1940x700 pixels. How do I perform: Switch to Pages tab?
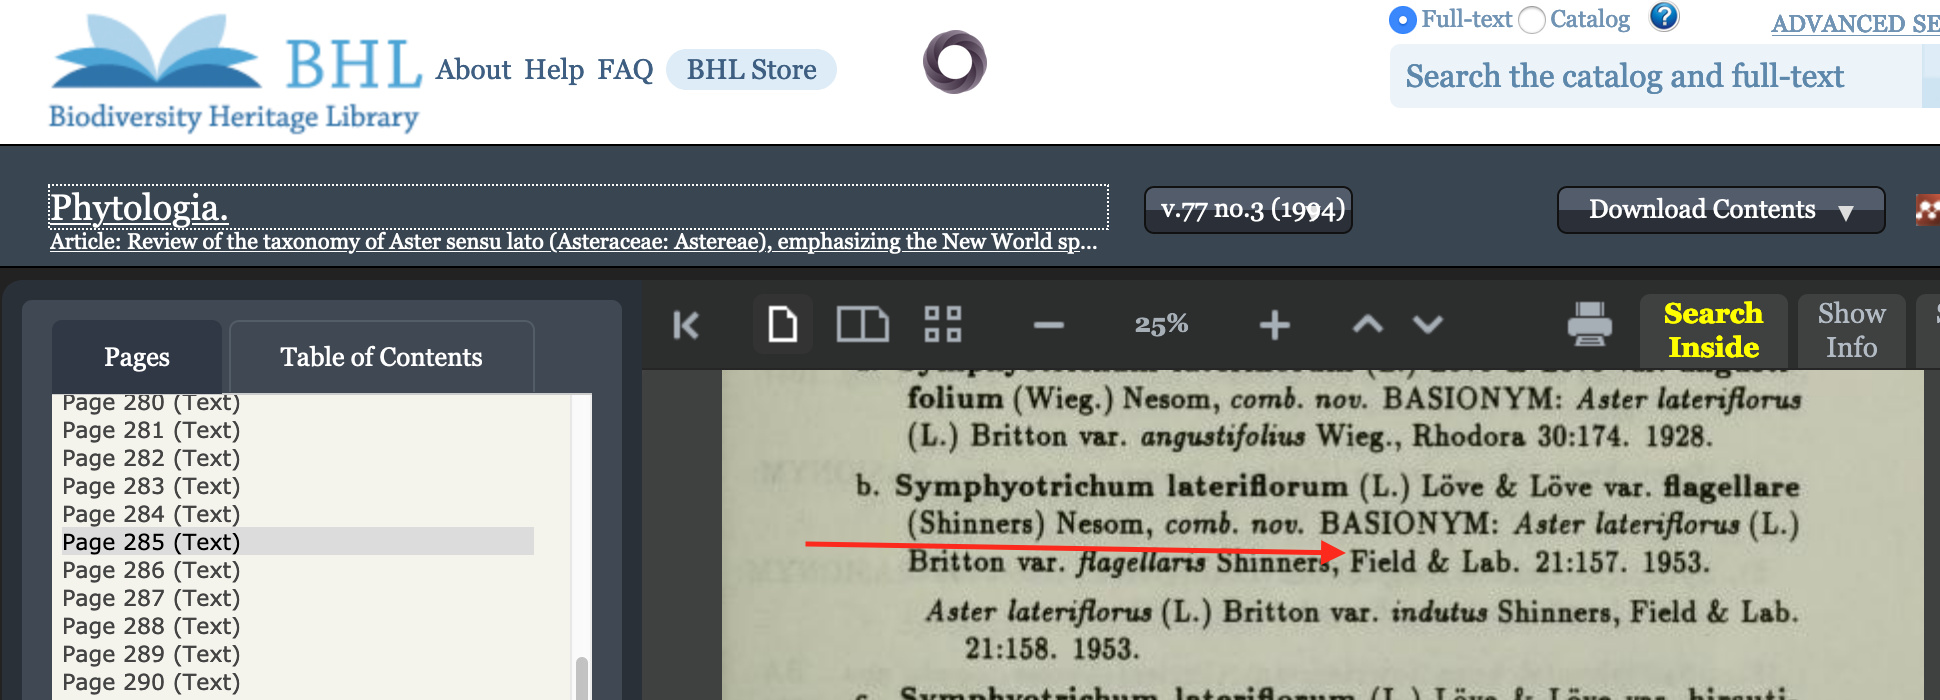(x=137, y=357)
